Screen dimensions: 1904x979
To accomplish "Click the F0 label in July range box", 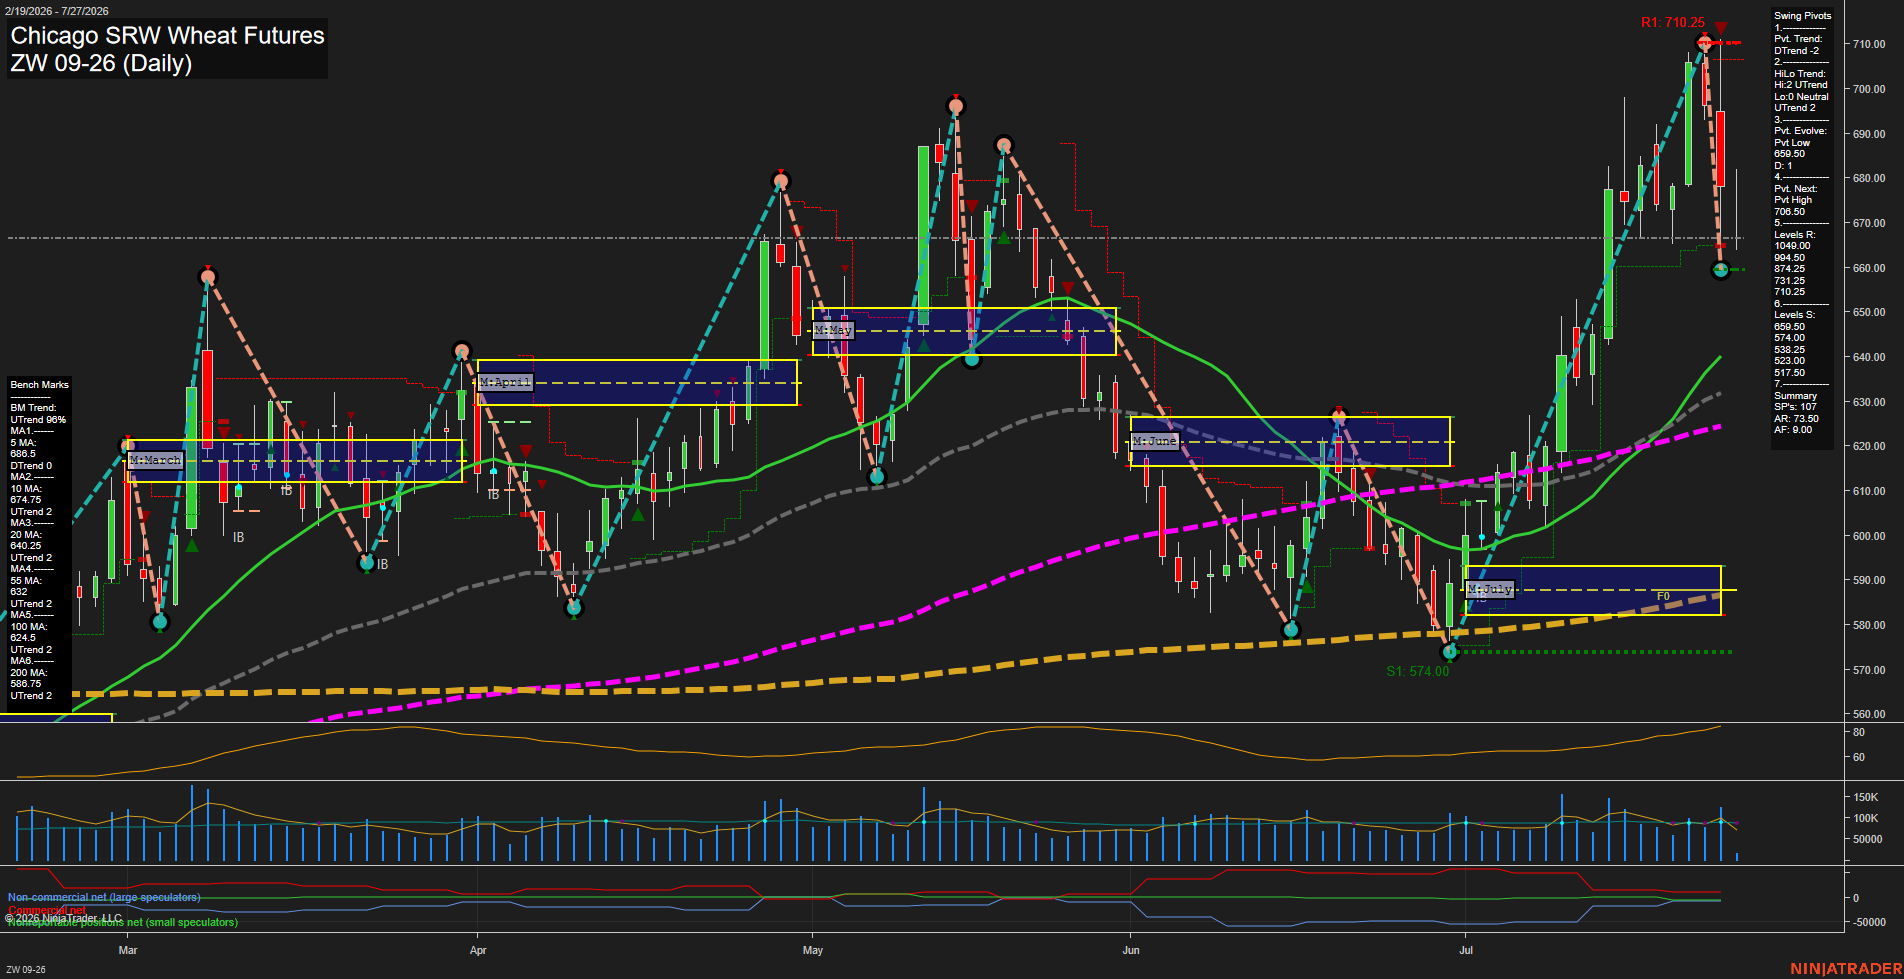I will click(1663, 597).
